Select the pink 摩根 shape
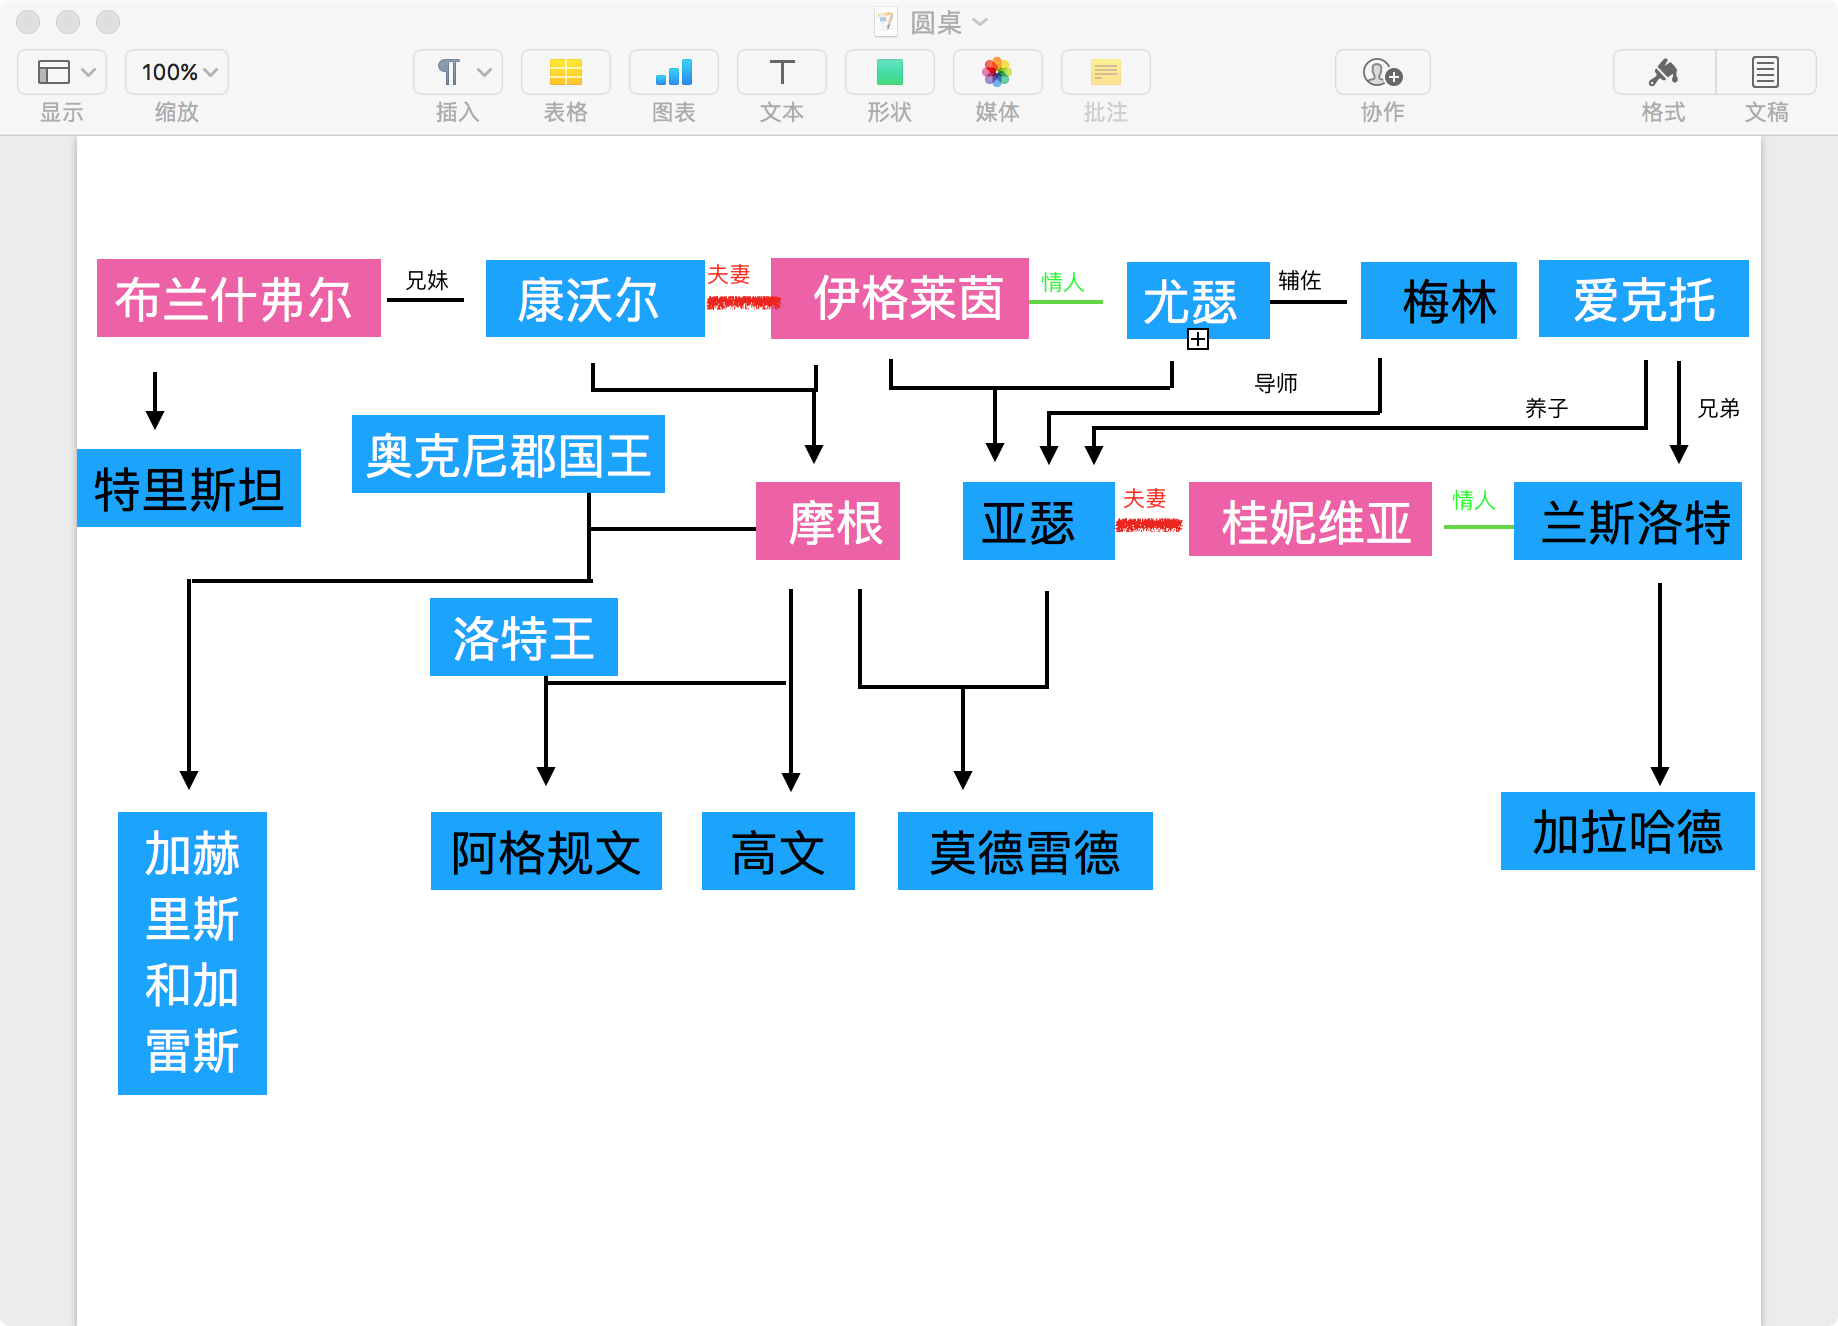The width and height of the screenshot is (1838, 1326). click(828, 521)
